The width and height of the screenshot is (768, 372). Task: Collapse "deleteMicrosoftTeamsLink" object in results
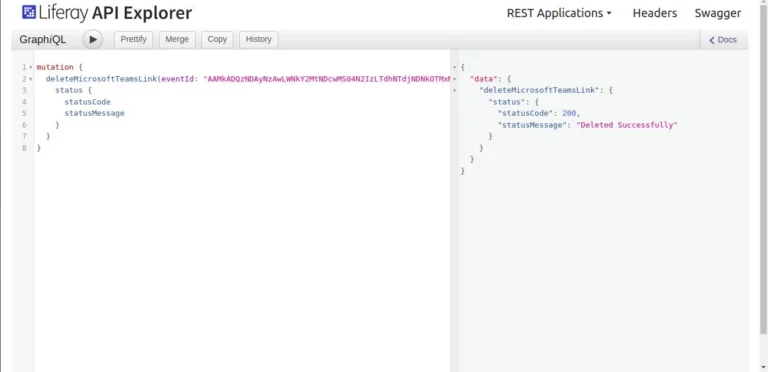(455, 91)
